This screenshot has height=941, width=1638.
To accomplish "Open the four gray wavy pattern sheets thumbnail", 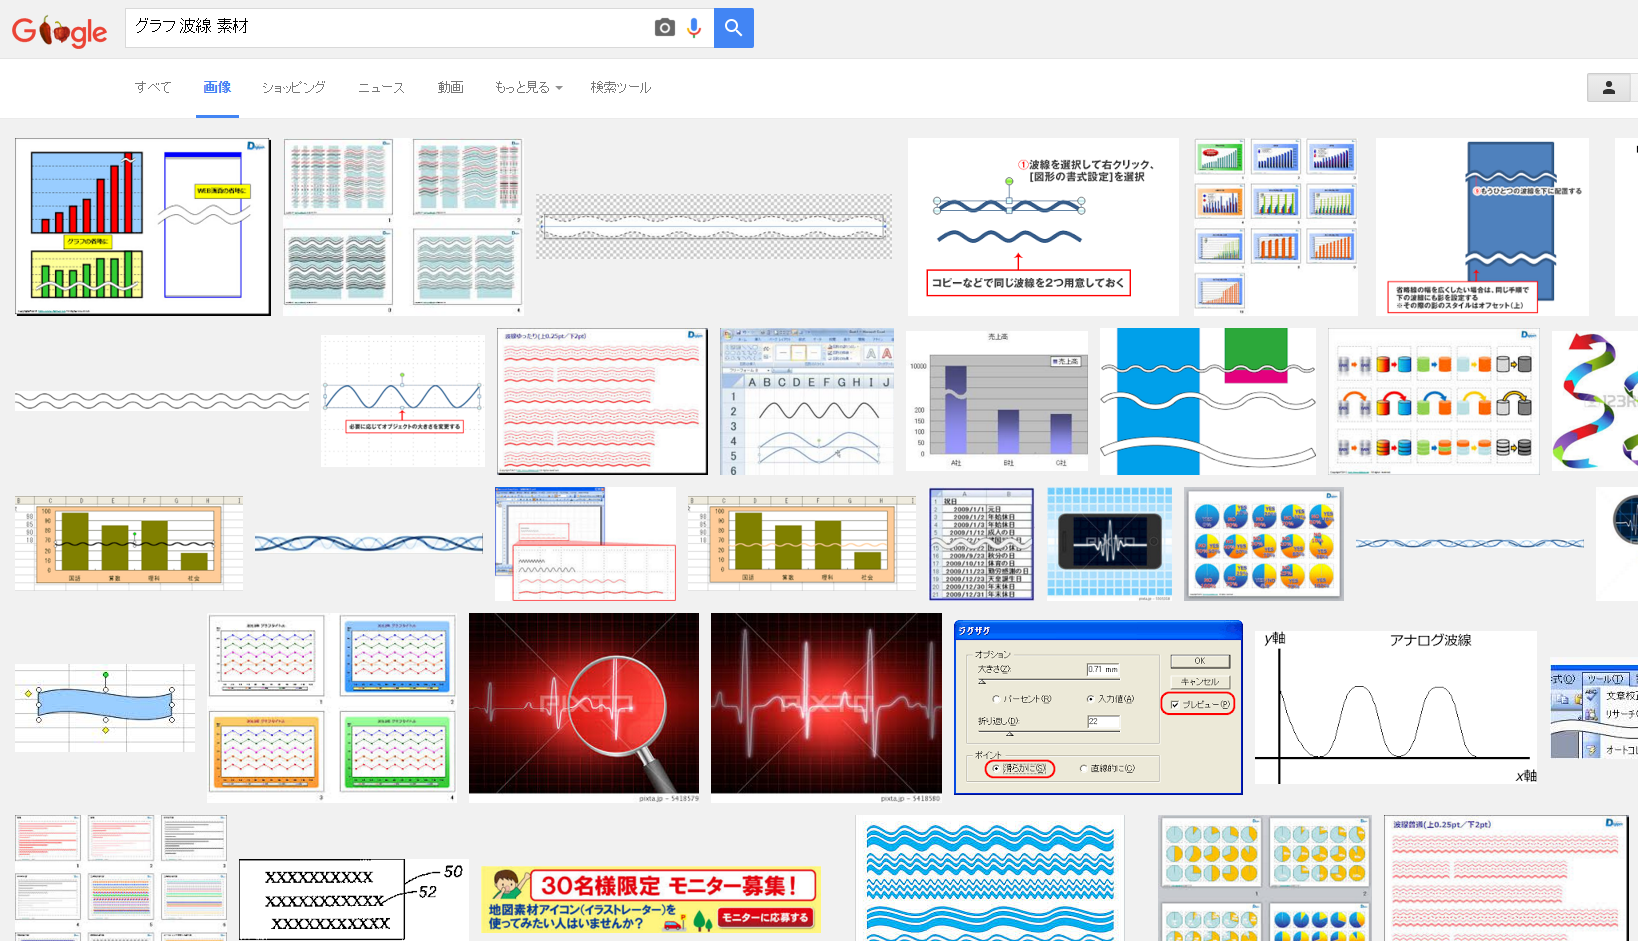I will pos(403,227).
